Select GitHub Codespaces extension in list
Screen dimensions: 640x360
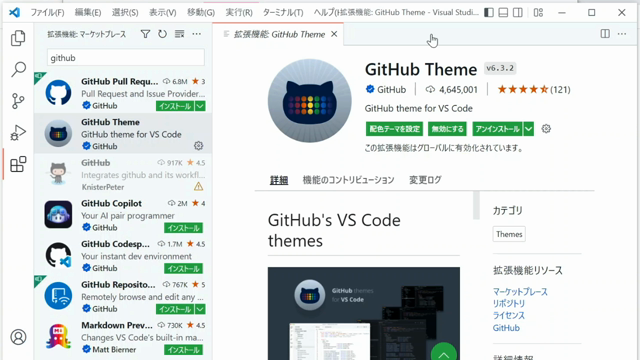123,256
